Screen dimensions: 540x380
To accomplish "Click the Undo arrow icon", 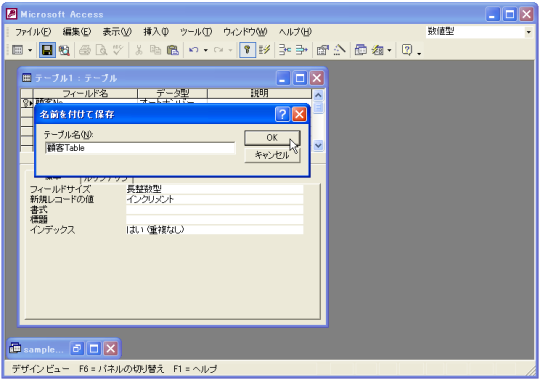I will click(x=194, y=50).
